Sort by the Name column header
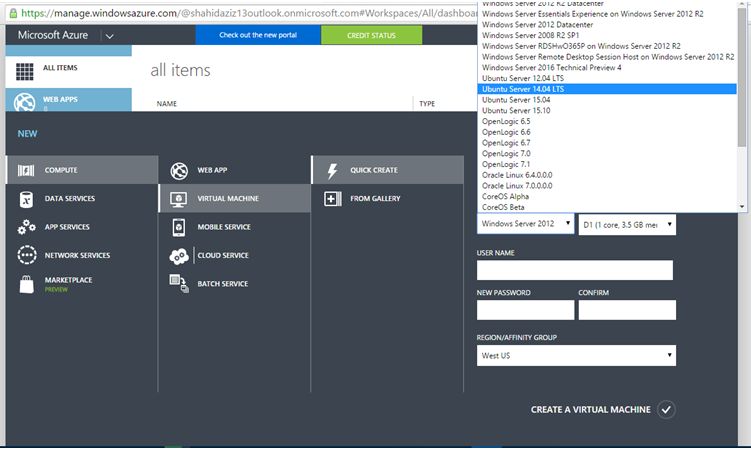Viewport: 751px width, 450px height. click(x=167, y=103)
